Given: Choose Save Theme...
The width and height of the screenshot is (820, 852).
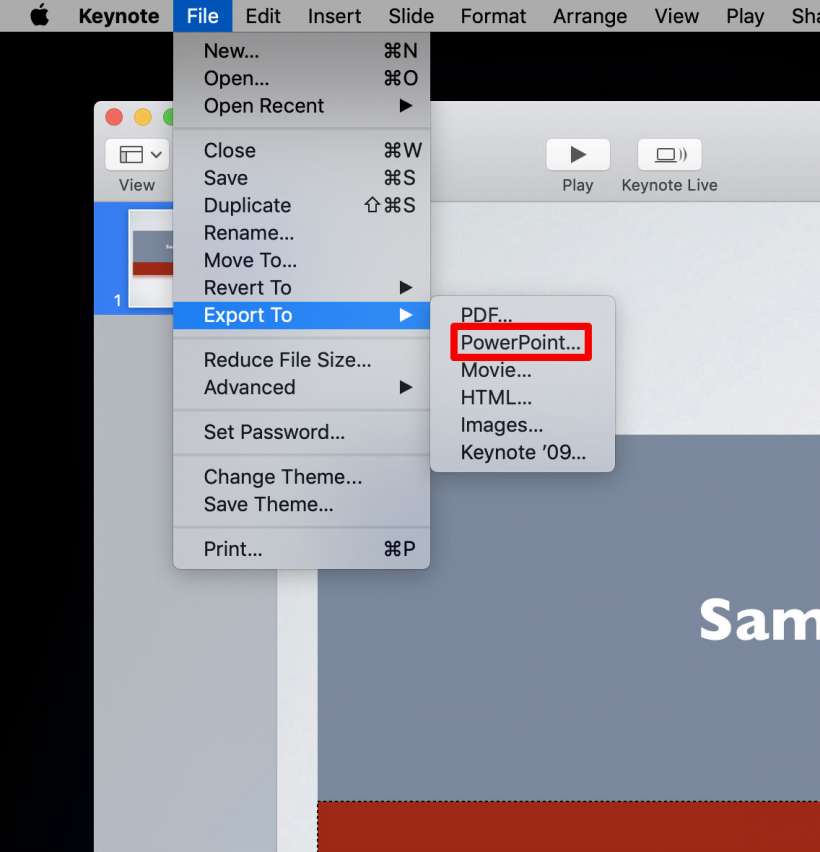Looking at the screenshot, I should point(302,504).
